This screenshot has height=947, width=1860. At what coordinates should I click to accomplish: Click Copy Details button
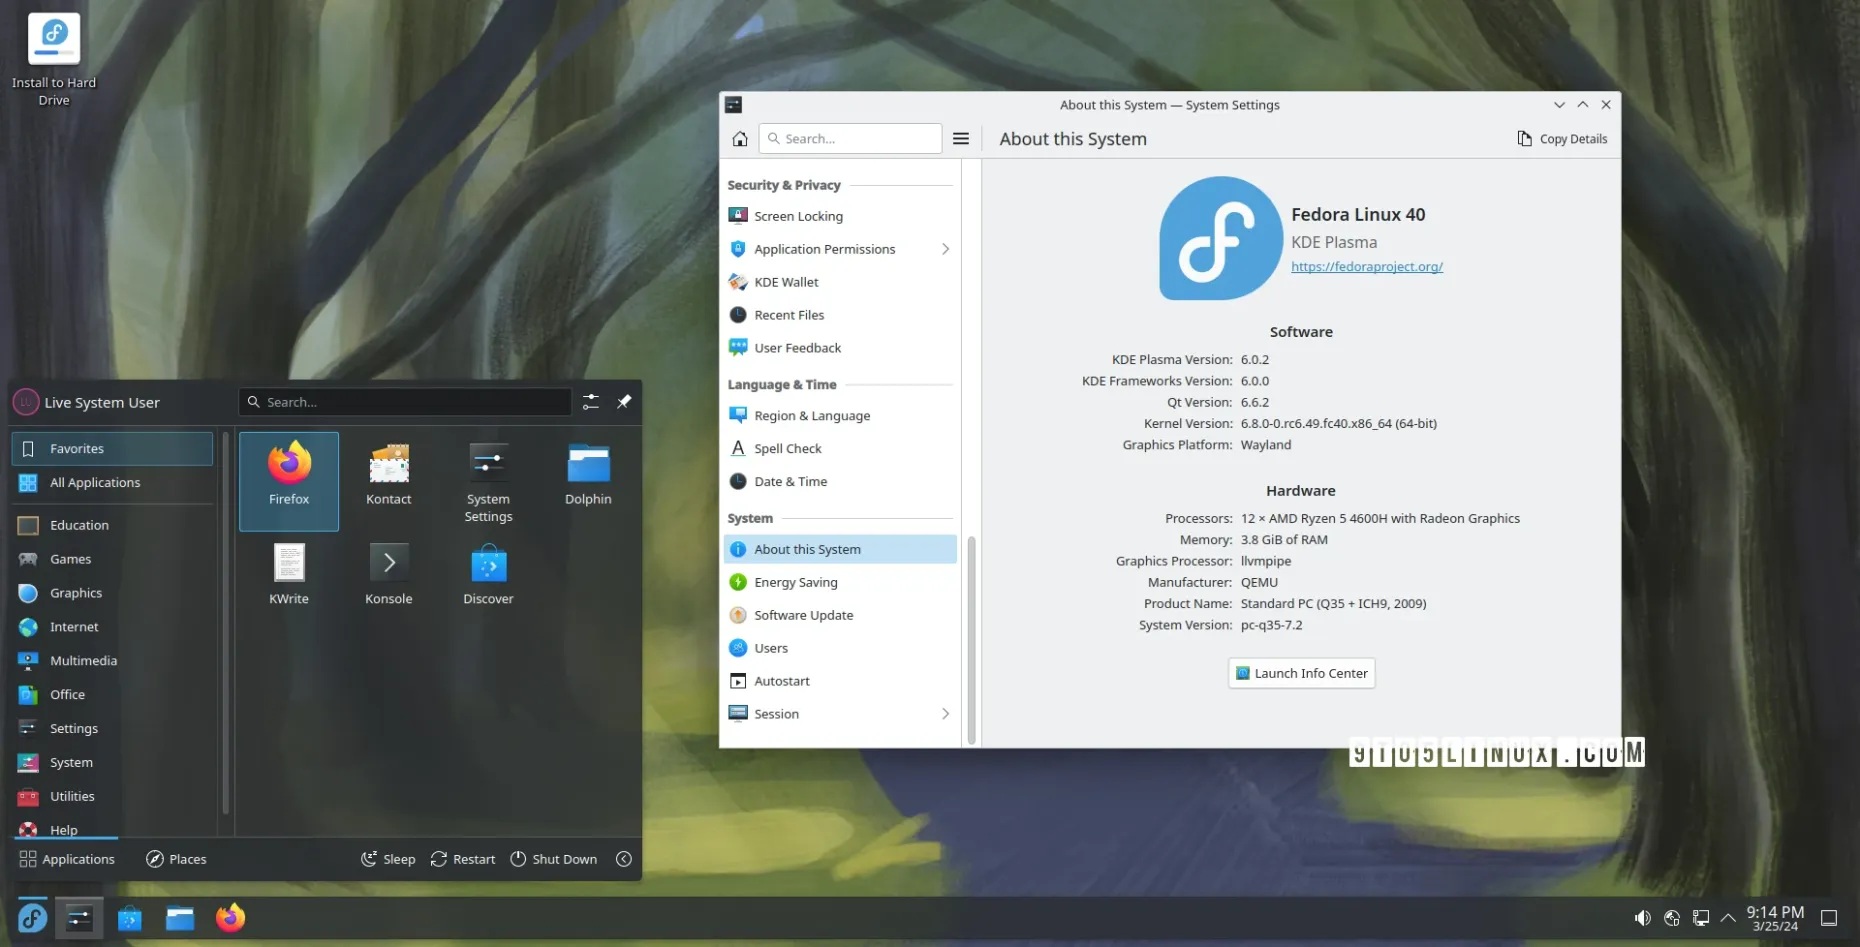(x=1562, y=139)
